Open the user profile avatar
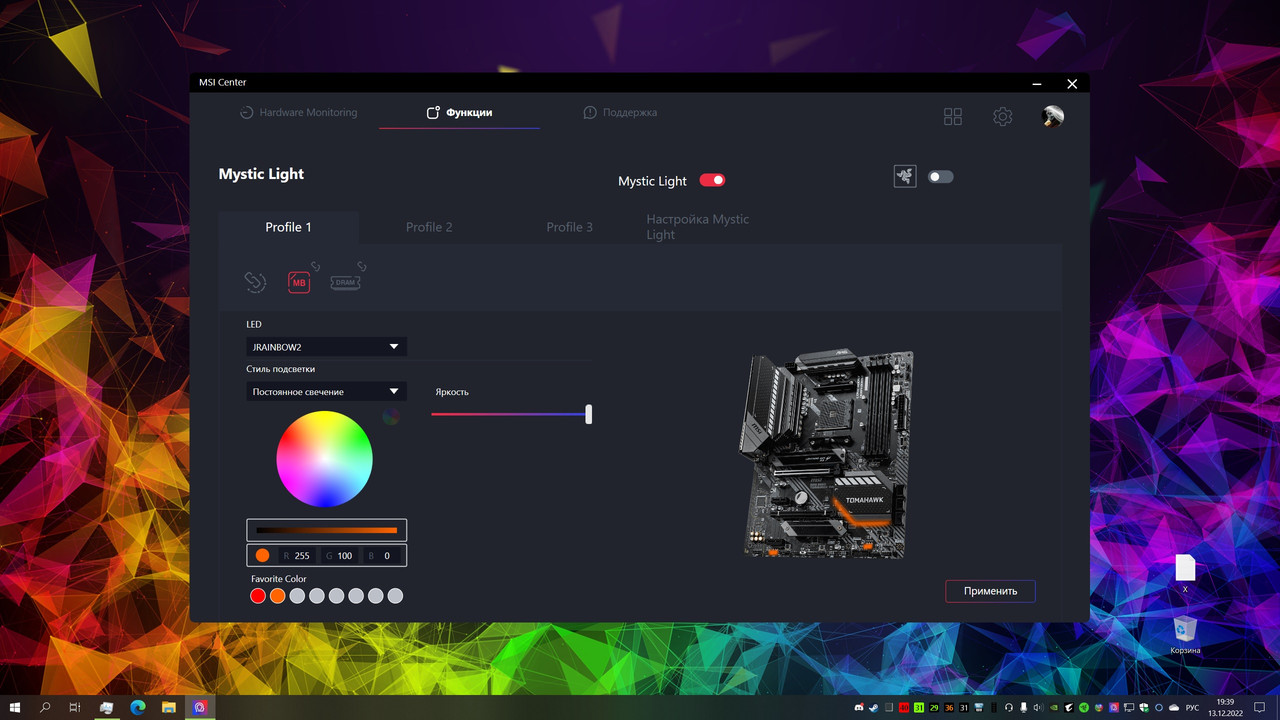This screenshot has height=720, width=1280. click(1053, 117)
